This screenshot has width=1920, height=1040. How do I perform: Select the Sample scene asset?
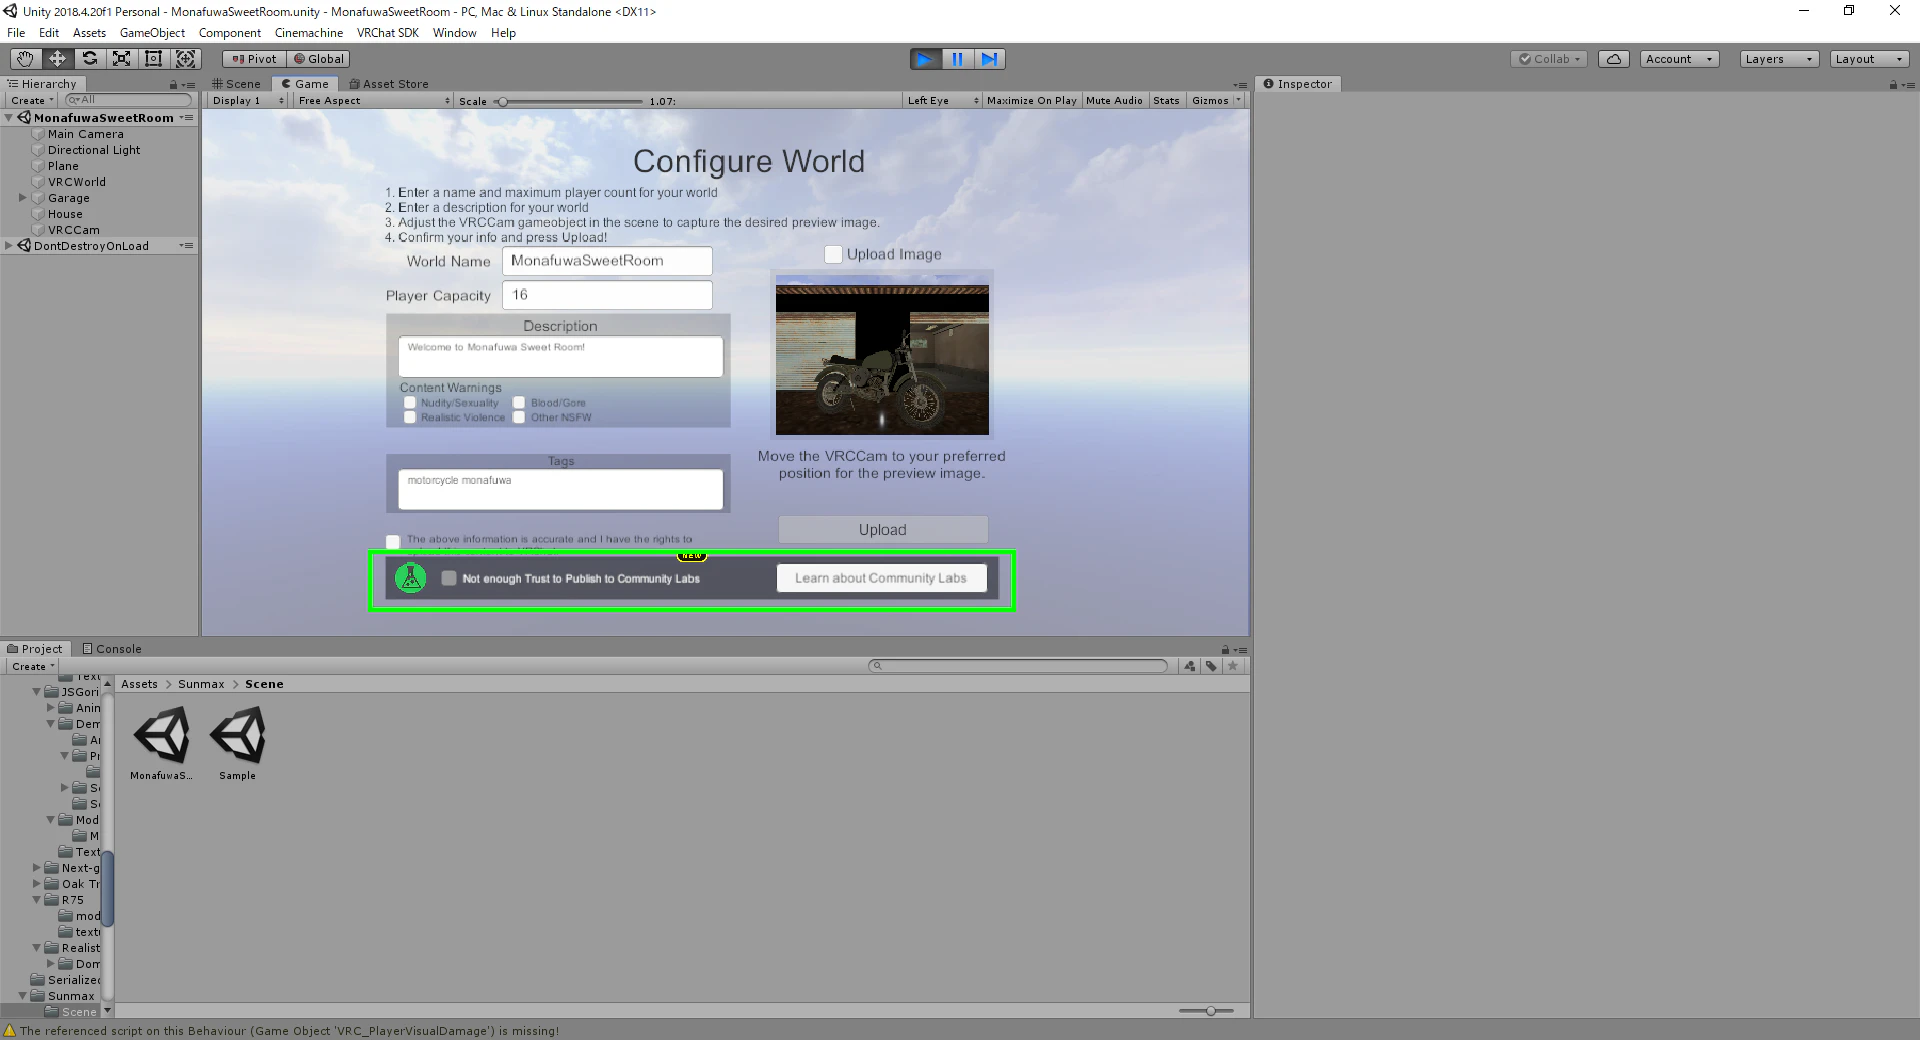click(238, 743)
